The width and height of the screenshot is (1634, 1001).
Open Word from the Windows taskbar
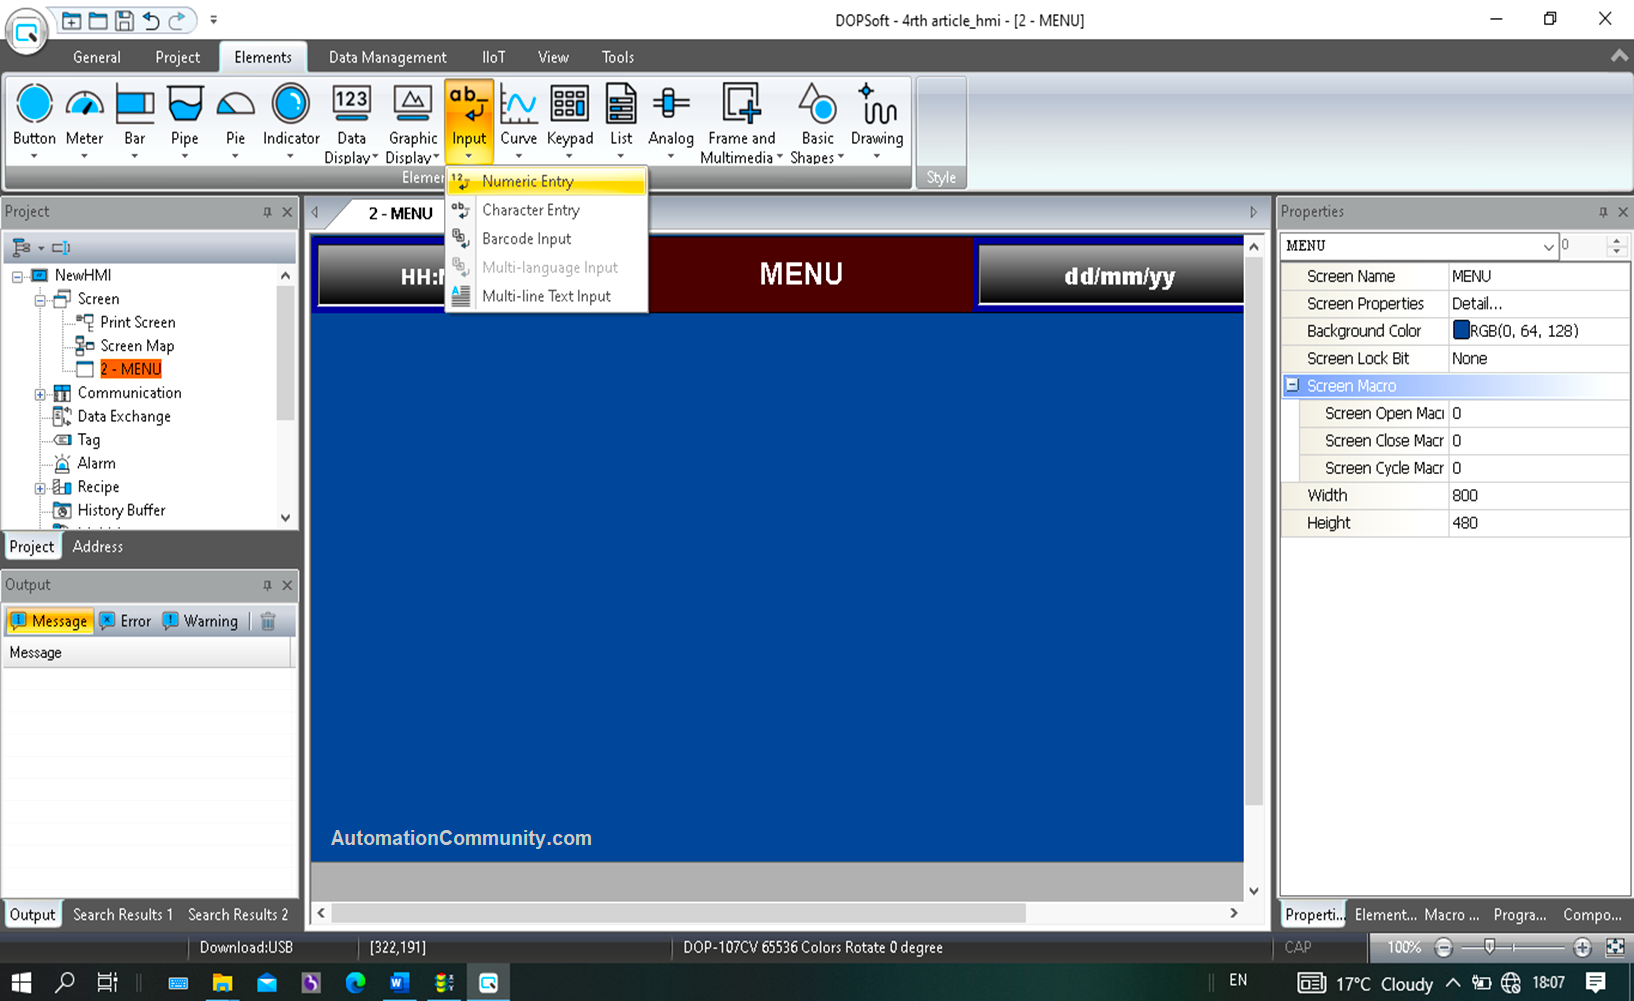pyautogui.click(x=399, y=983)
